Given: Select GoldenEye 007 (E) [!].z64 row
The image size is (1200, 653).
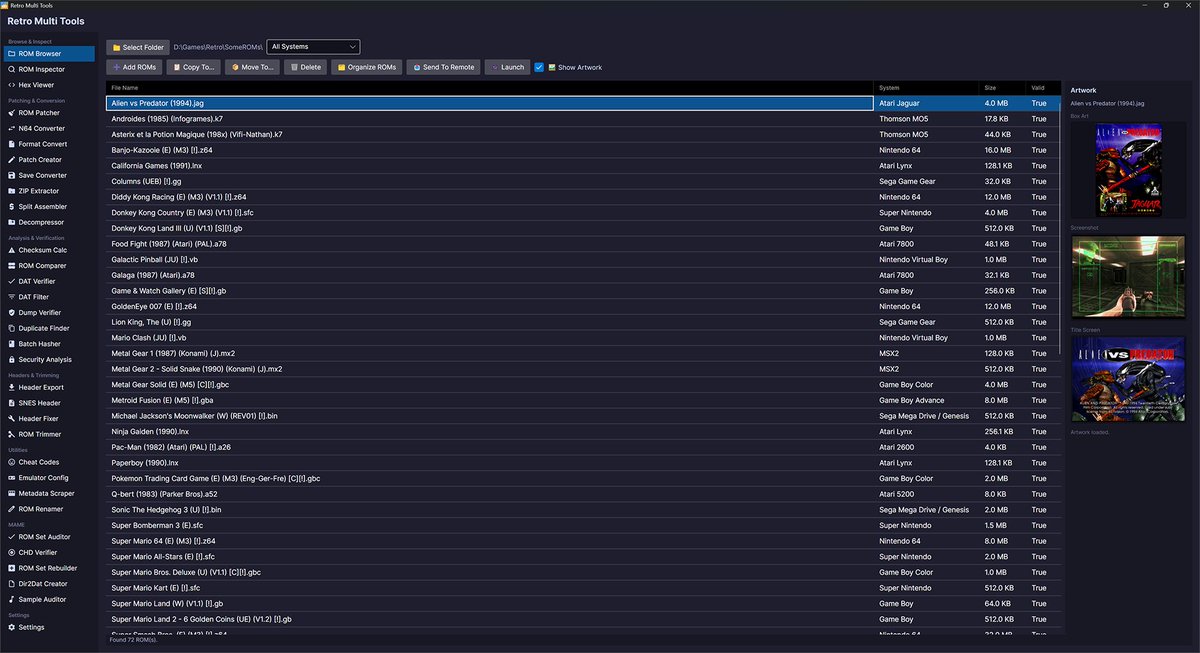Looking at the screenshot, I should (x=582, y=306).
